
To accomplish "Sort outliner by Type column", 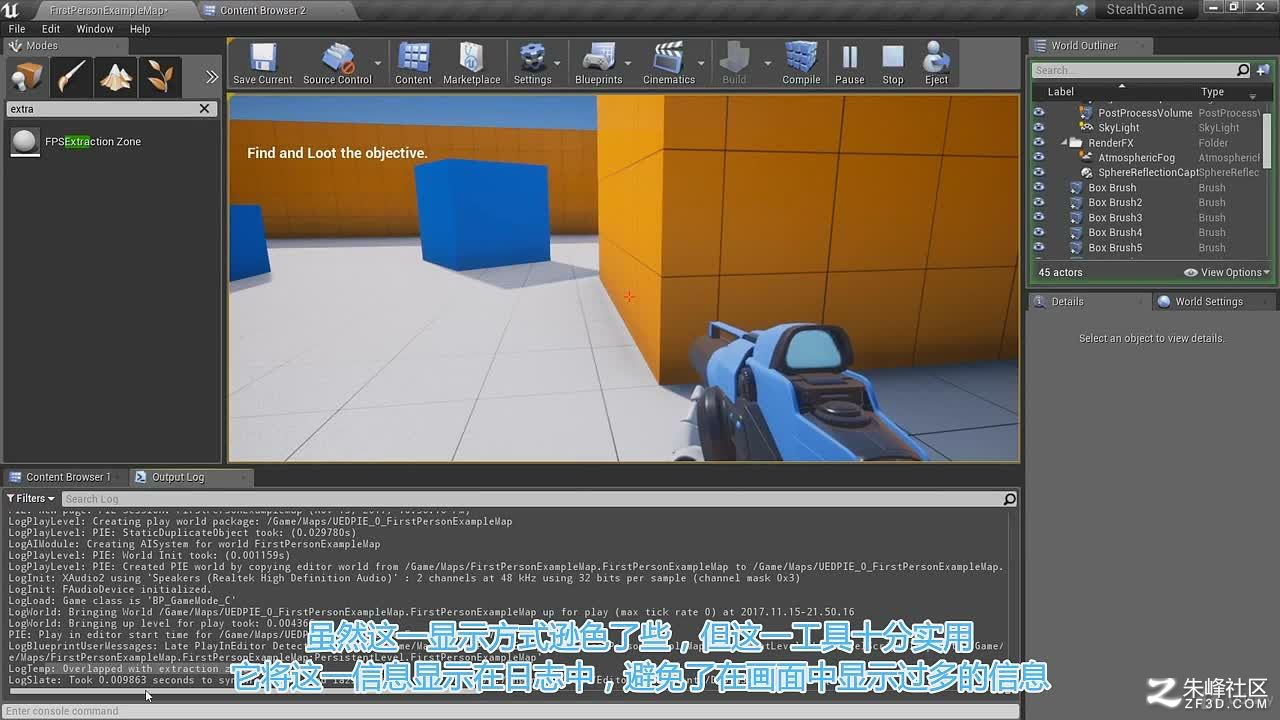I will [x=1212, y=91].
